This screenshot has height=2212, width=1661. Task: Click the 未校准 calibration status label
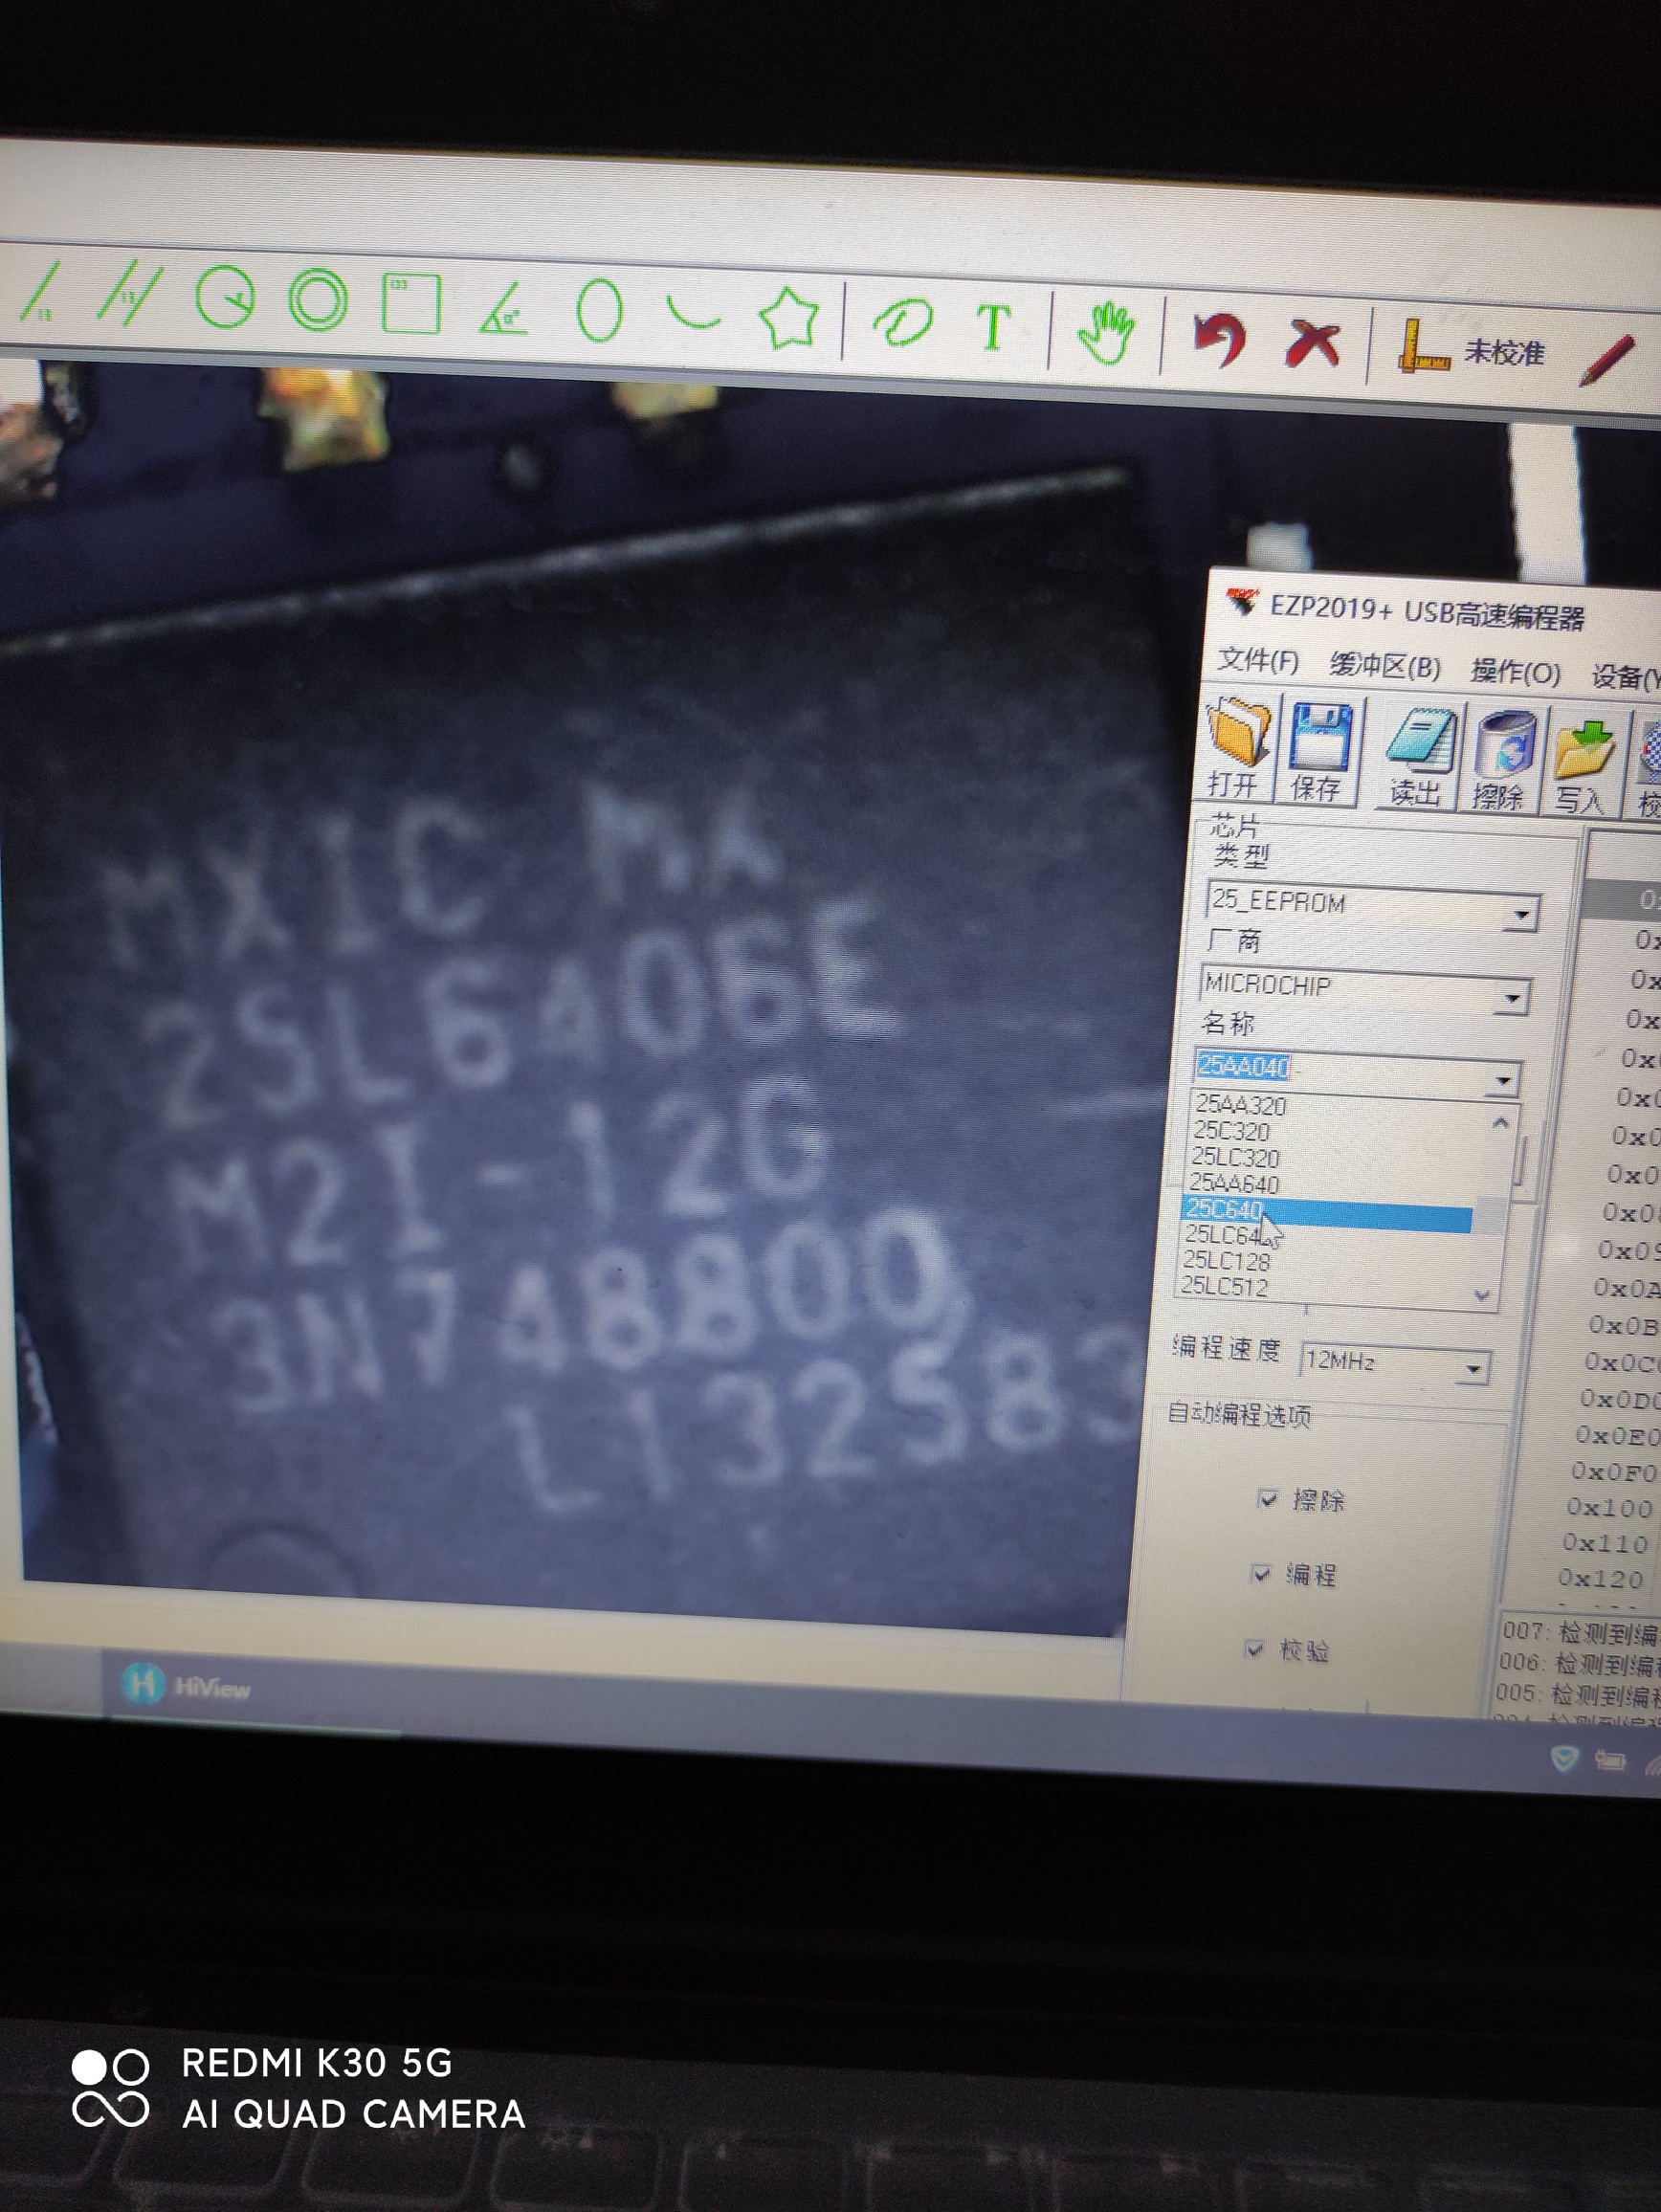point(1504,352)
